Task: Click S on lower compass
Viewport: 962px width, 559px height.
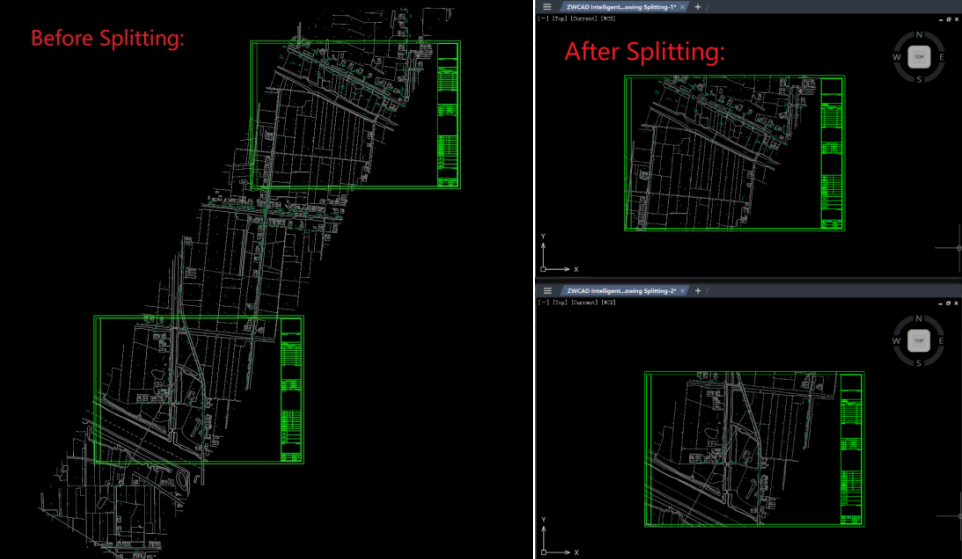Action: point(919,364)
